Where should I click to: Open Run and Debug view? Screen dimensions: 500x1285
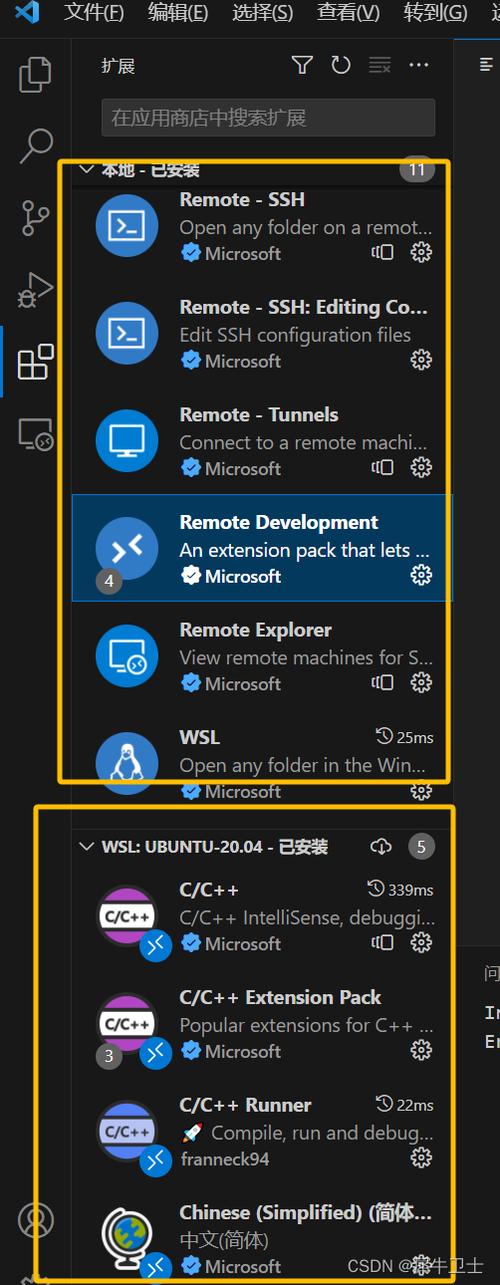tap(35, 290)
